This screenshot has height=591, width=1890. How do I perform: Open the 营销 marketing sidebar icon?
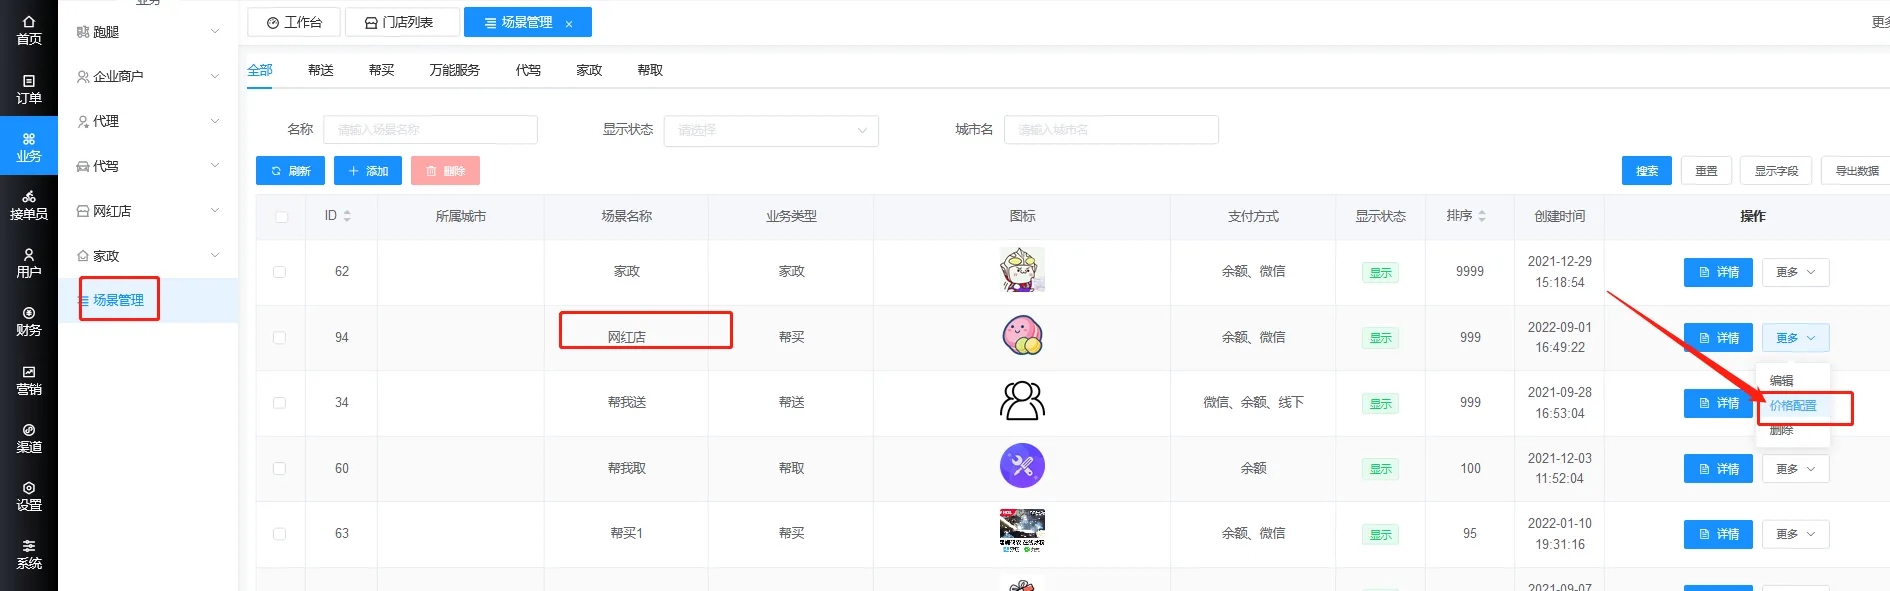point(29,380)
